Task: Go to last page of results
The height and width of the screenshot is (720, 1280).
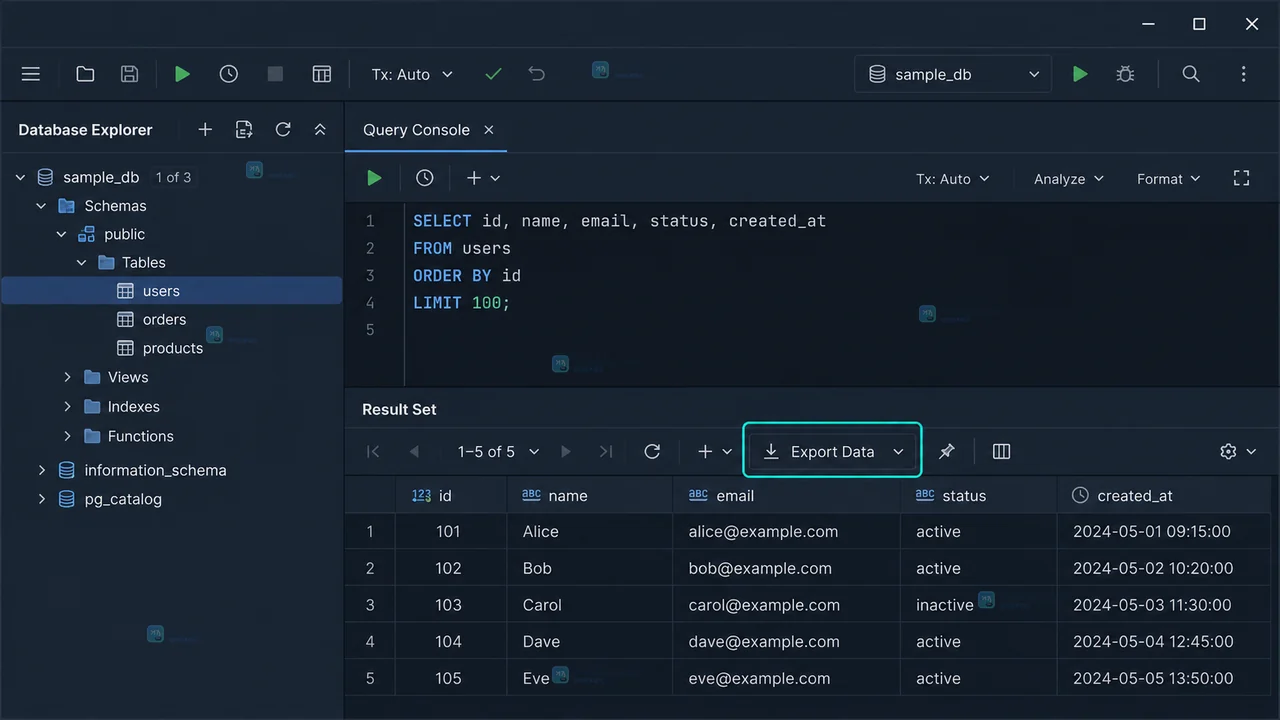Action: click(606, 452)
